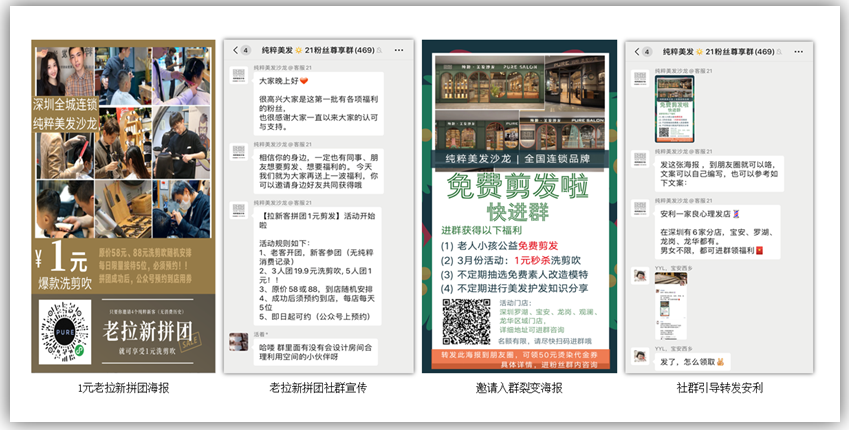
Task: Tap the mute bell icon in 老拉新拼团社群宣传 chat title
Action: coord(379,50)
